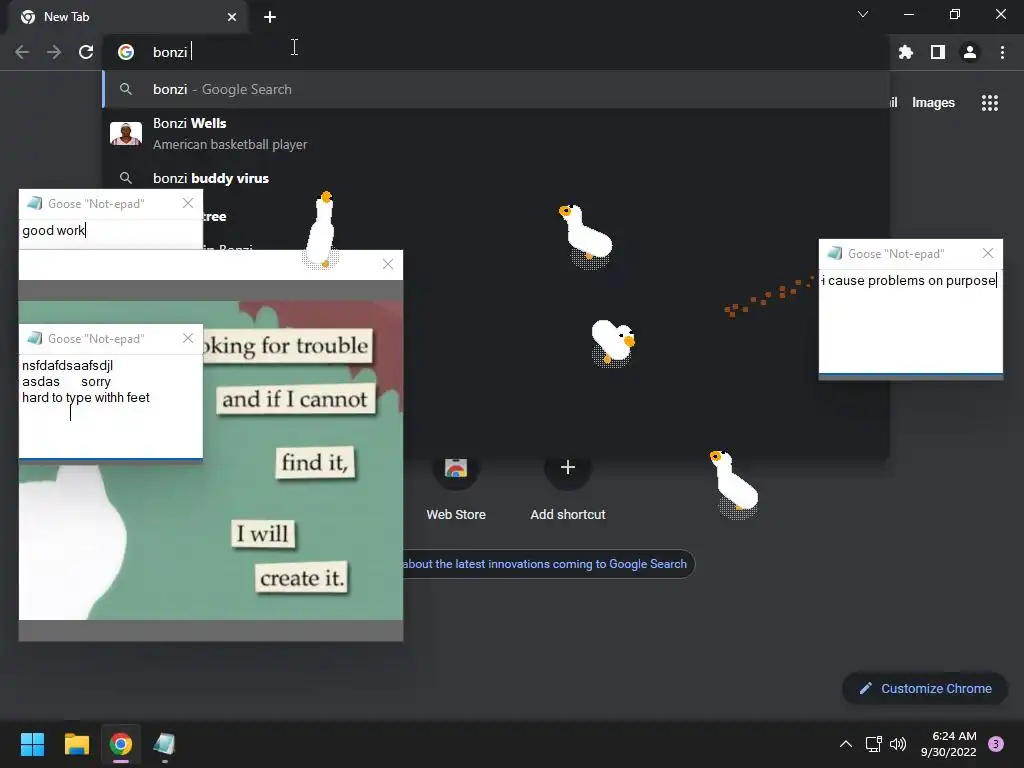Open the volume tray icon
1024x768 pixels.
pos(899,744)
